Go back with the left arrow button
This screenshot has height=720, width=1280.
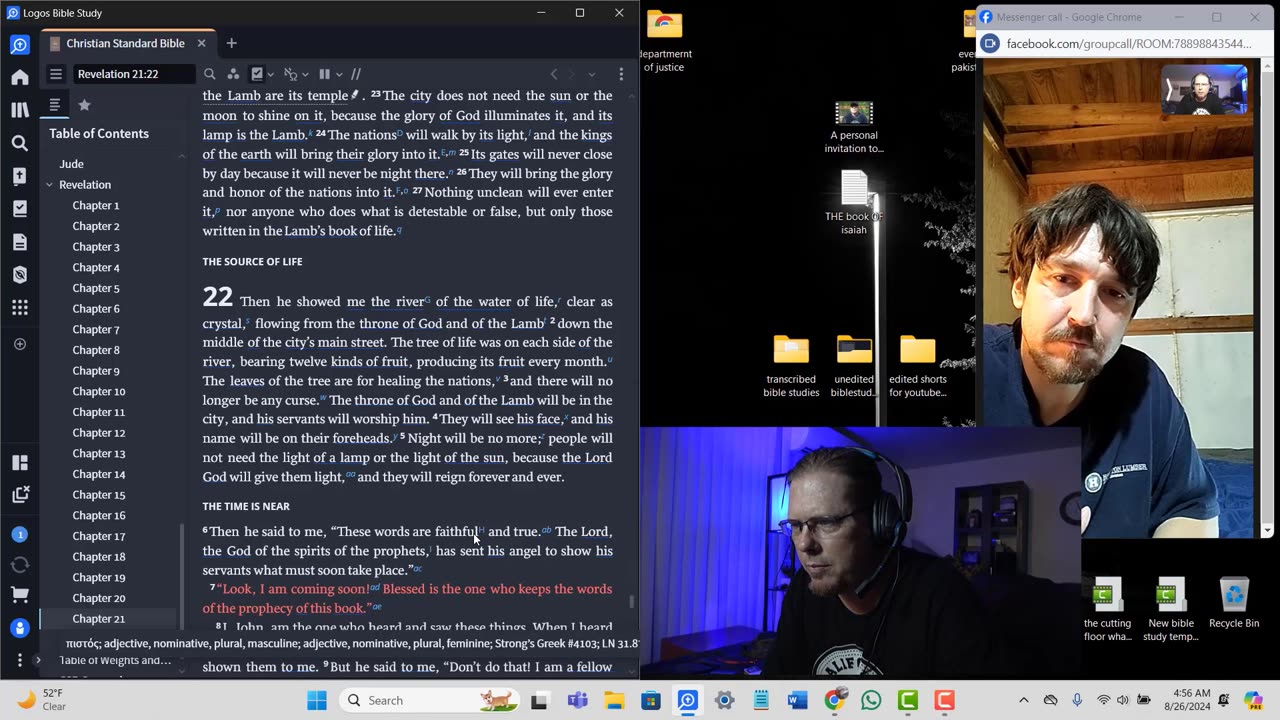554,74
